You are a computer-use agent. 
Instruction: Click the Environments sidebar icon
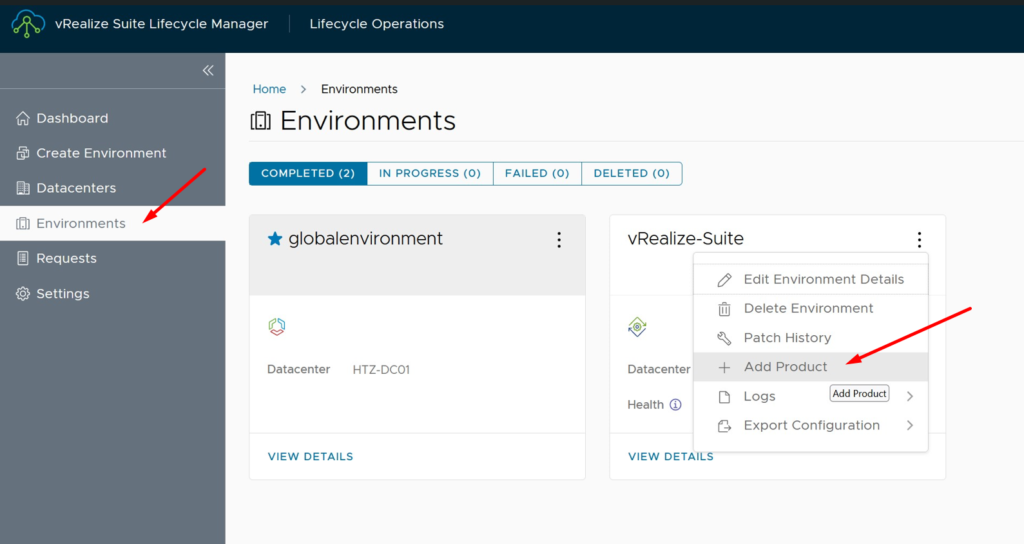tap(23, 223)
